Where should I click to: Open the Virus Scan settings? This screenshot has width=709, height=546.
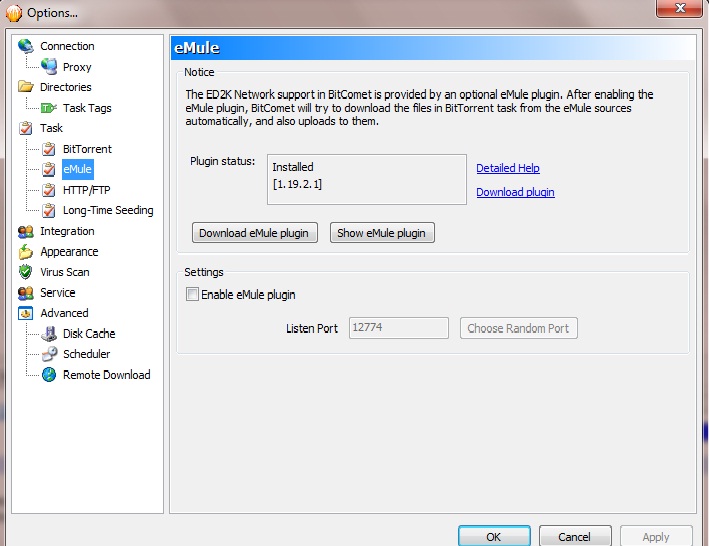coord(65,272)
